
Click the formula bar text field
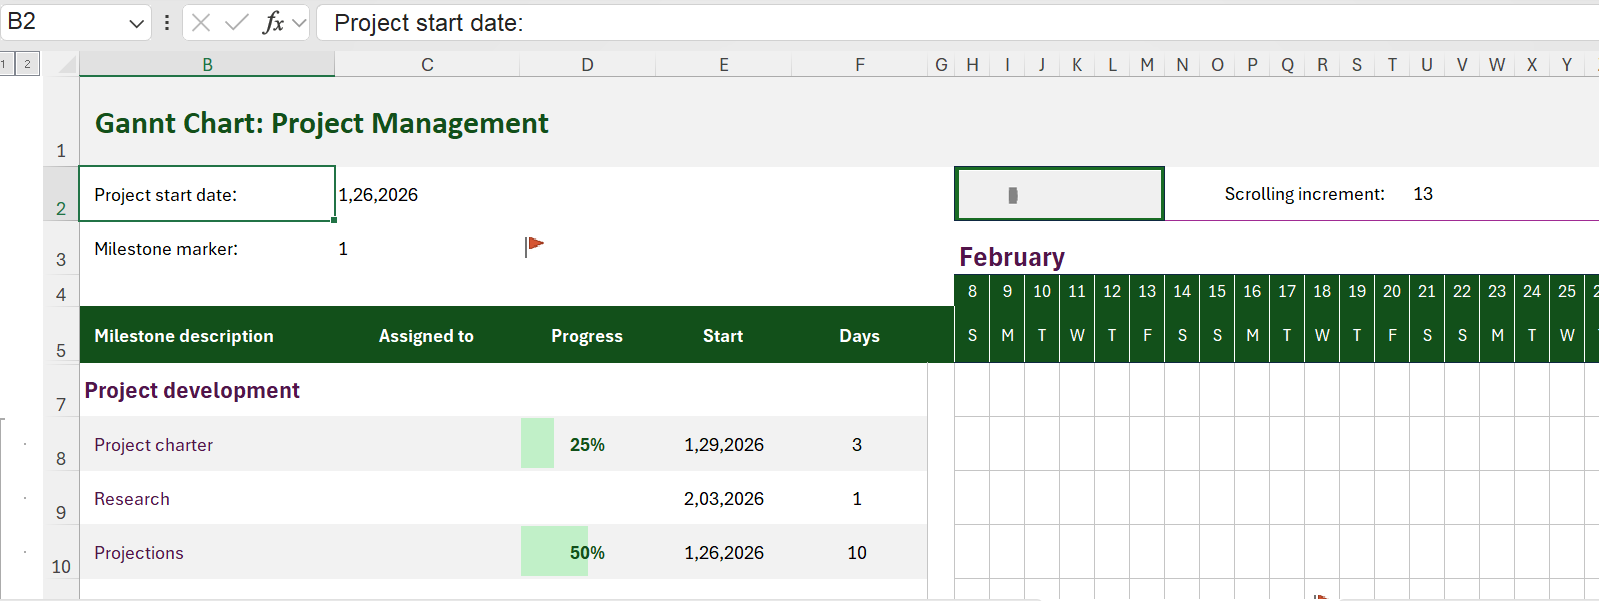click(900, 23)
